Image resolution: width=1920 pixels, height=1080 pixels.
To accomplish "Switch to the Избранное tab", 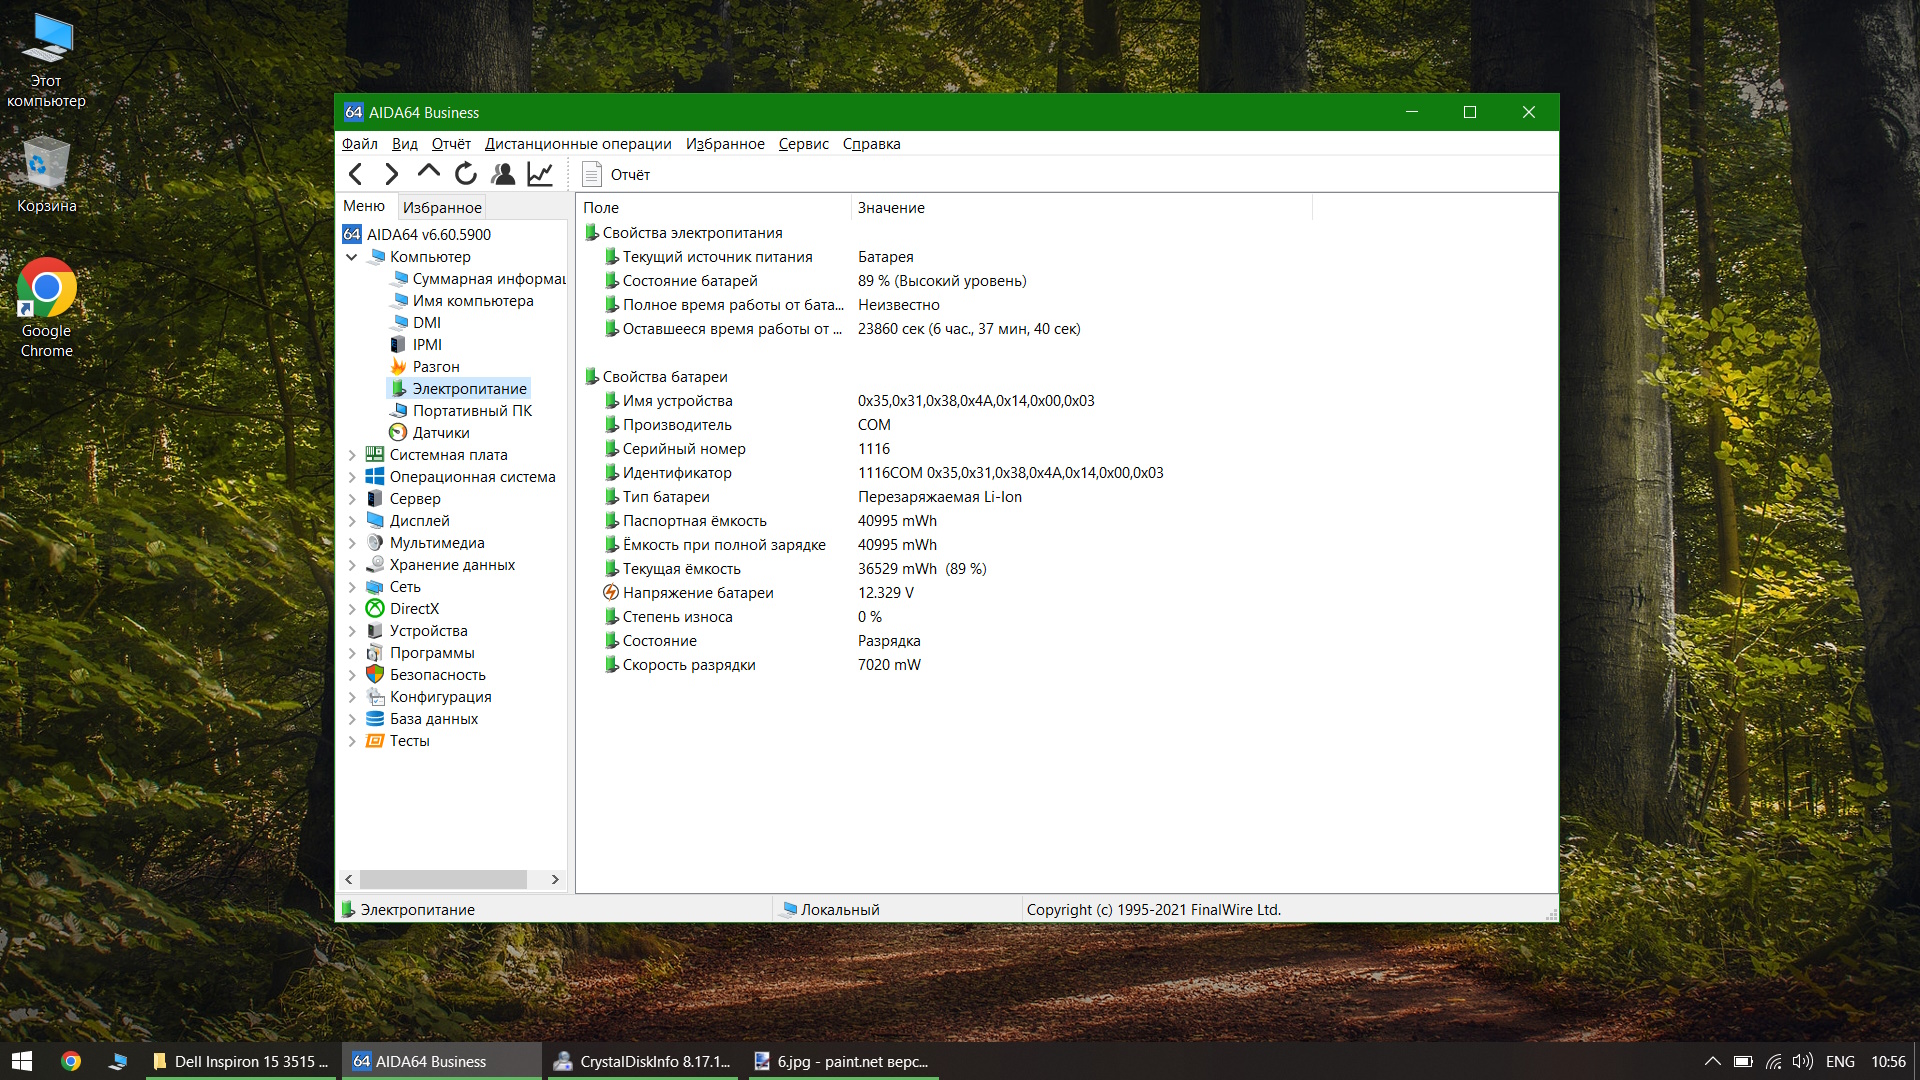I will 442,207.
